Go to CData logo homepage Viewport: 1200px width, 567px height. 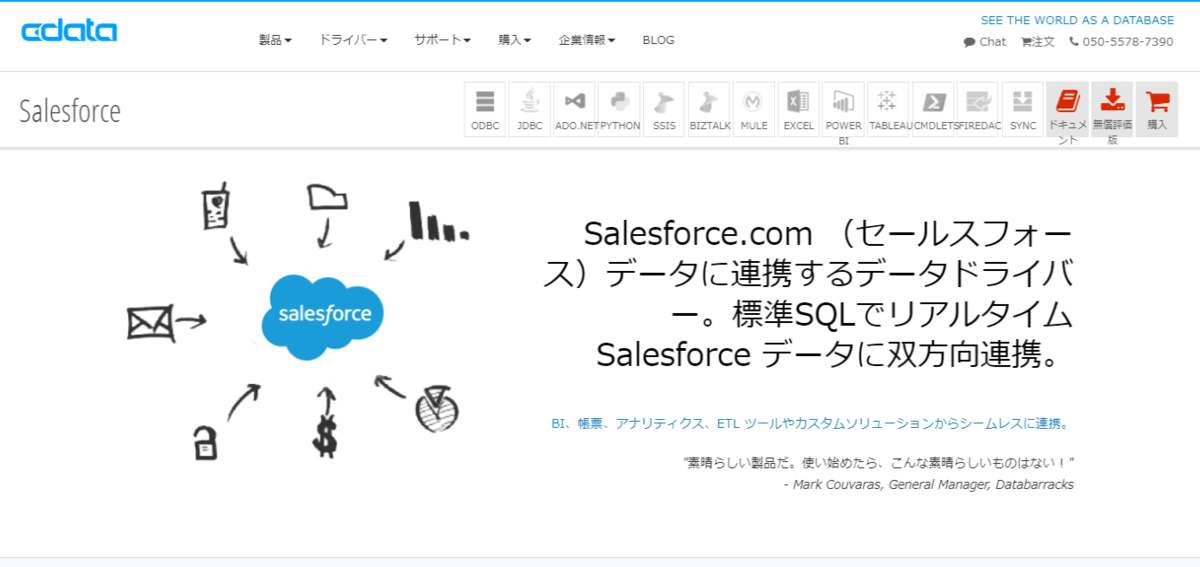point(69,31)
